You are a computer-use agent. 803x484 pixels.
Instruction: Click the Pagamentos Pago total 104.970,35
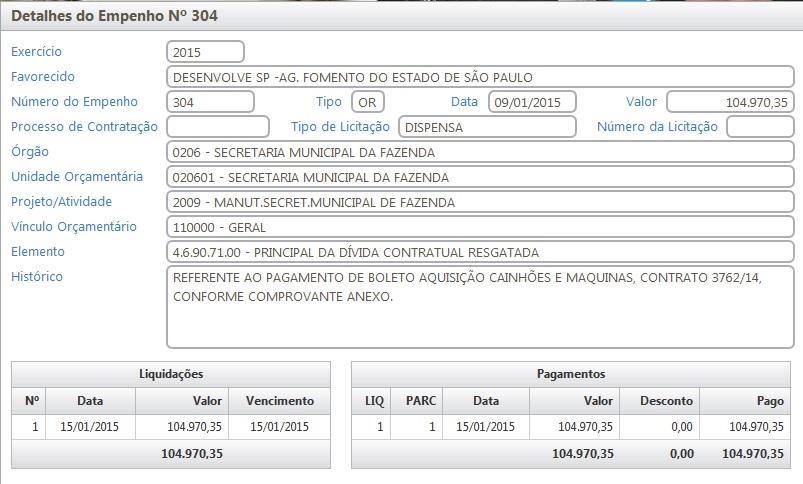753,454
